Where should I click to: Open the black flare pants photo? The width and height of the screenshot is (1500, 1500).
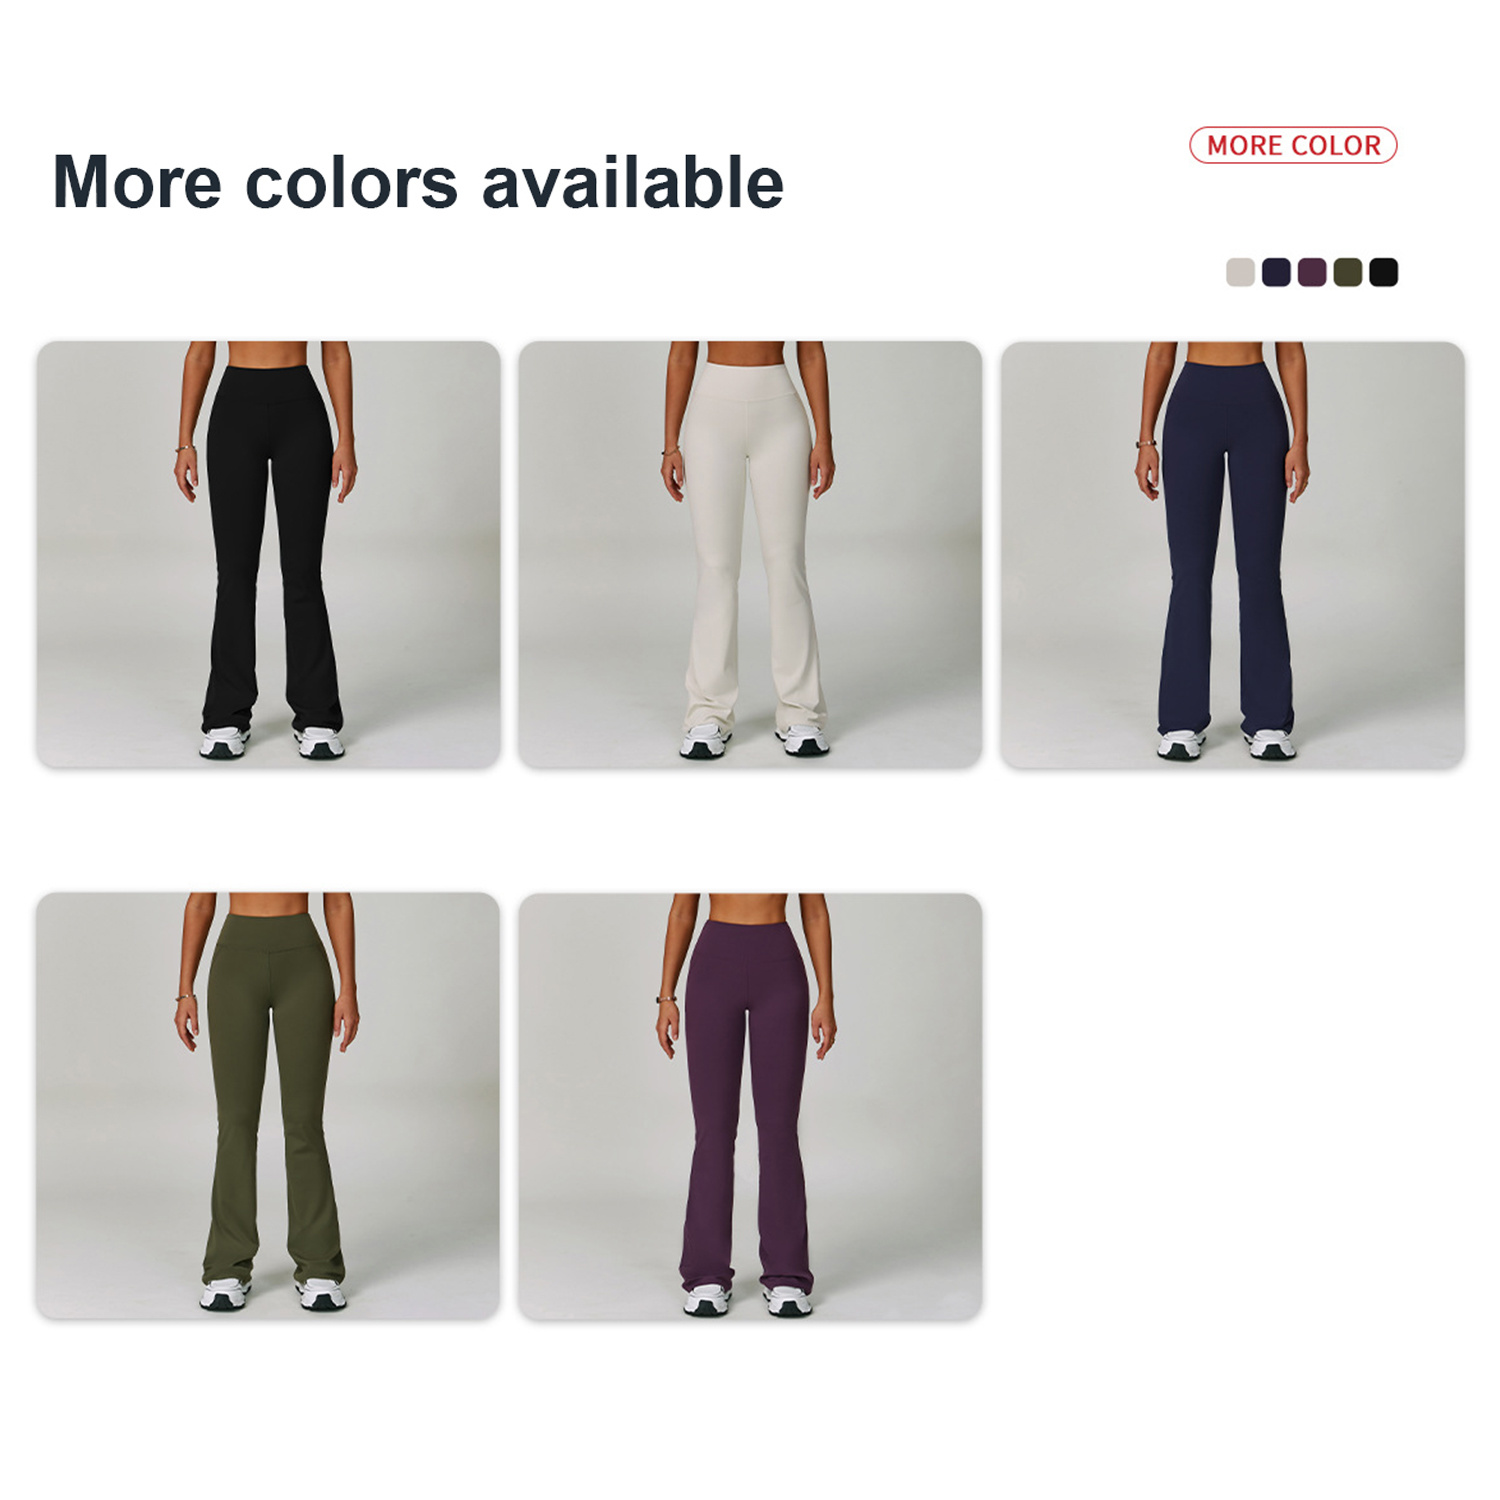click(268, 555)
